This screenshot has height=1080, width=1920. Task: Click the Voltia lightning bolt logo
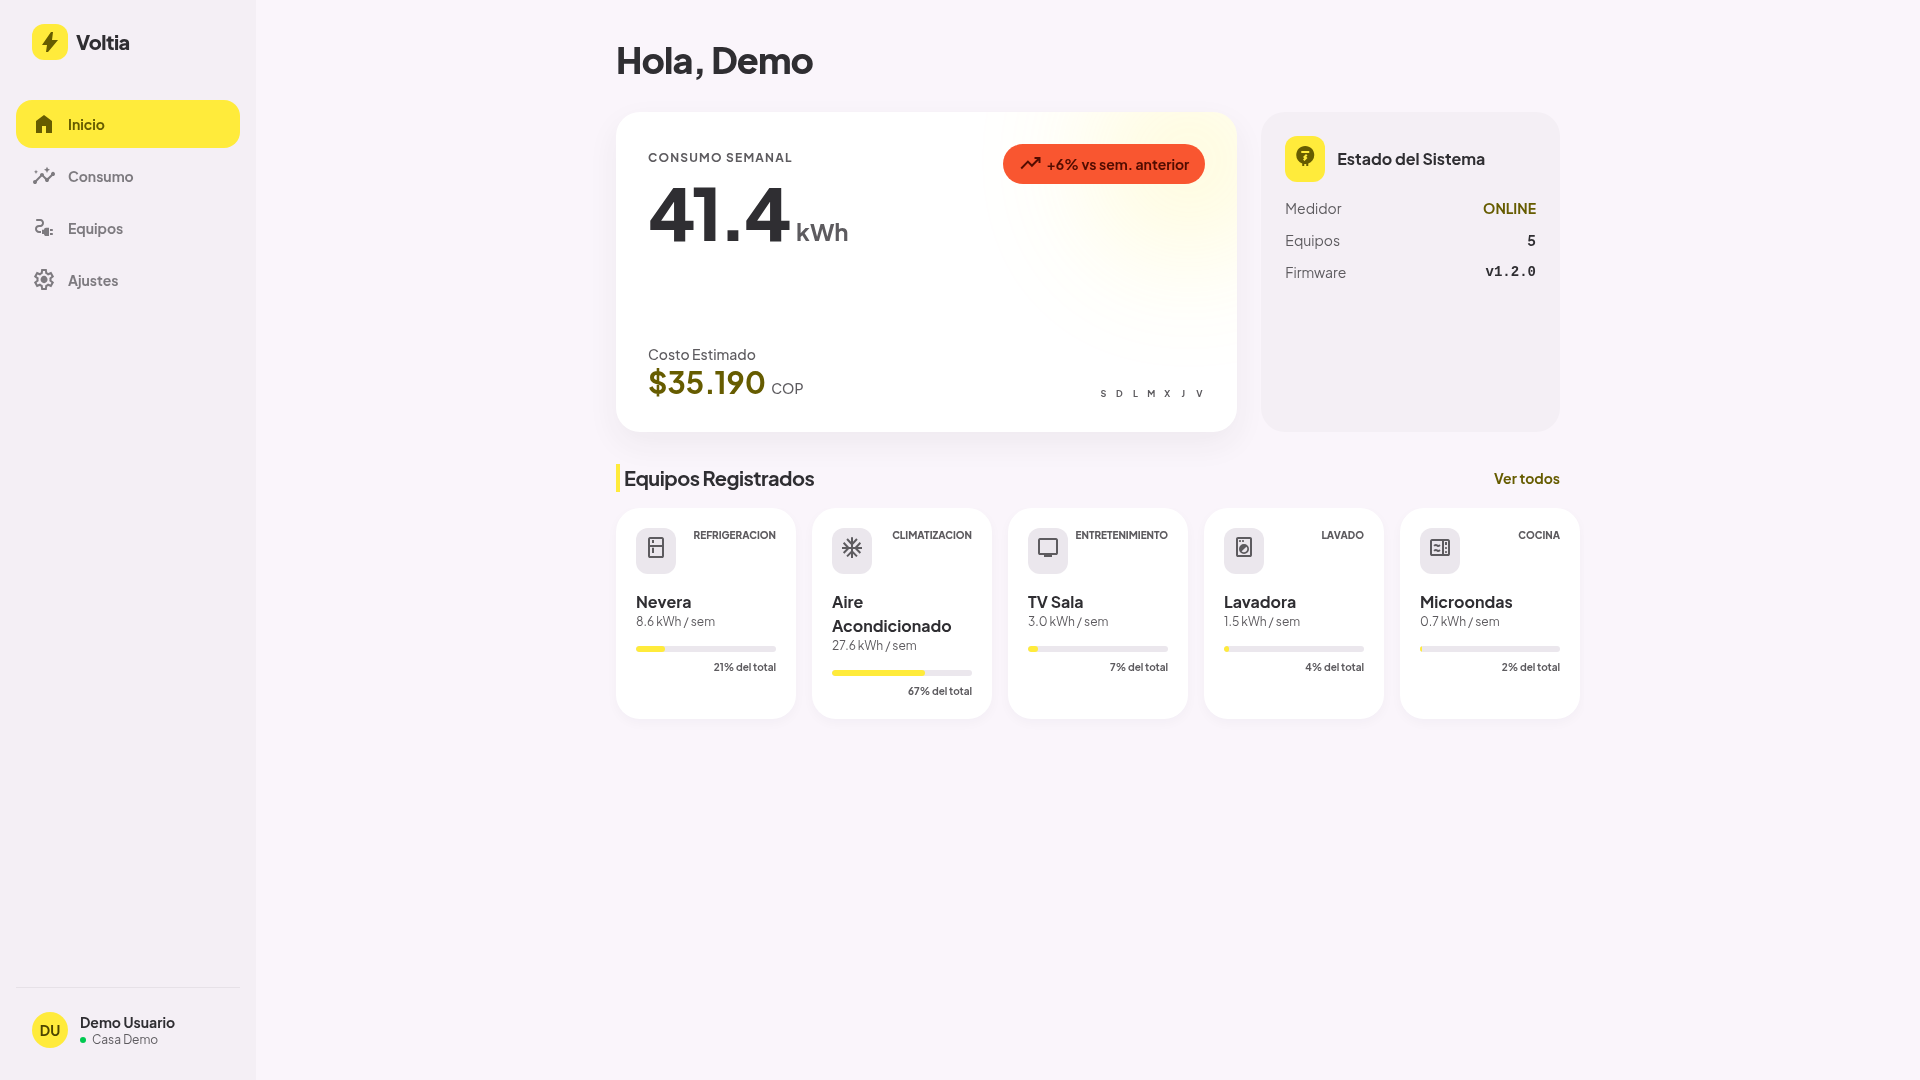point(50,42)
